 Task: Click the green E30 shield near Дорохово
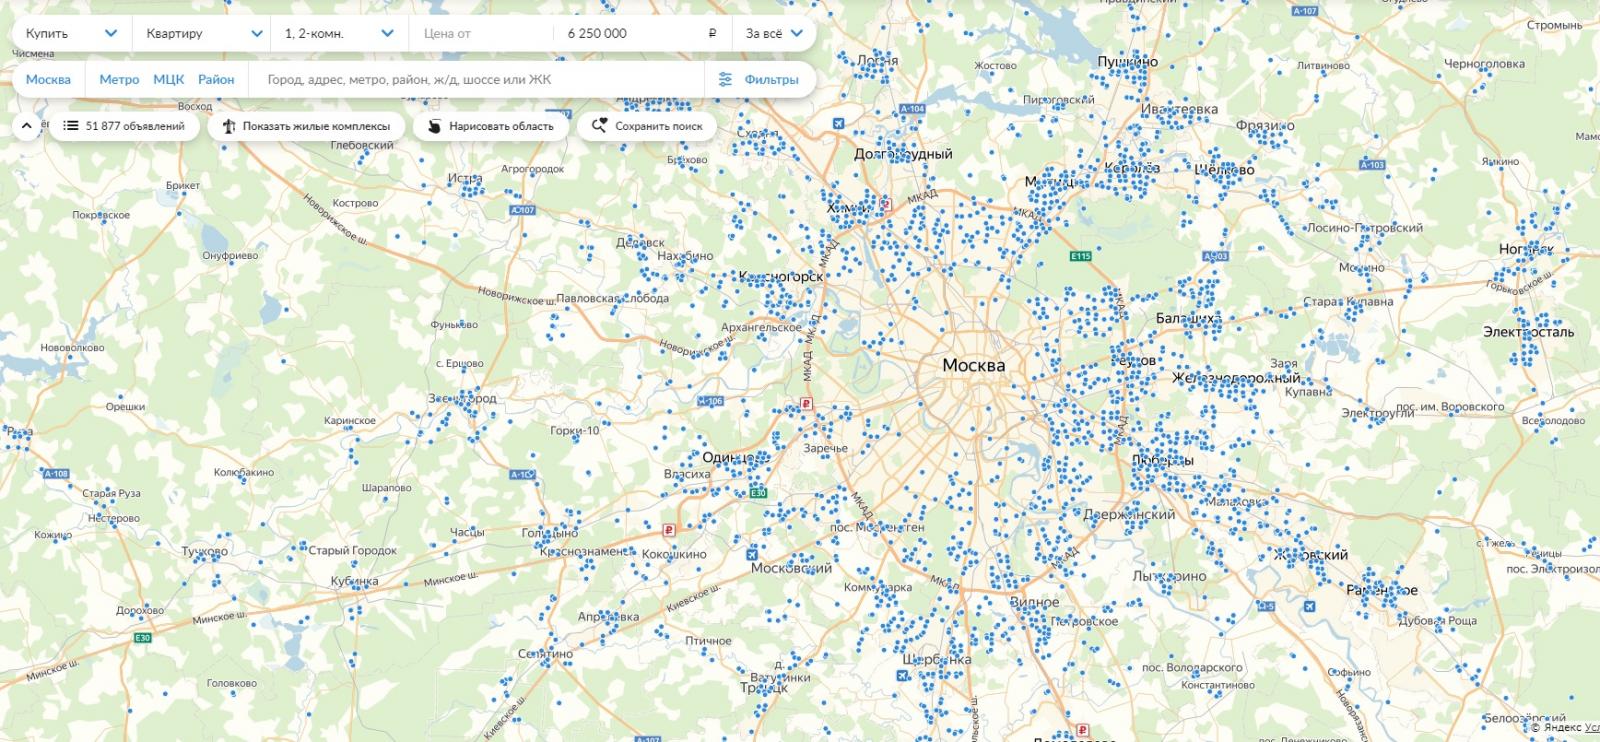pos(143,637)
